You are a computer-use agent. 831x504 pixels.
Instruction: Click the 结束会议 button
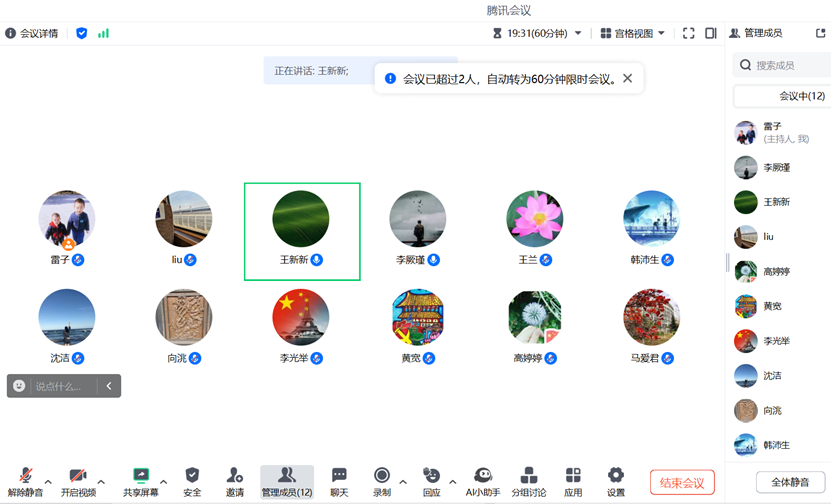682,483
